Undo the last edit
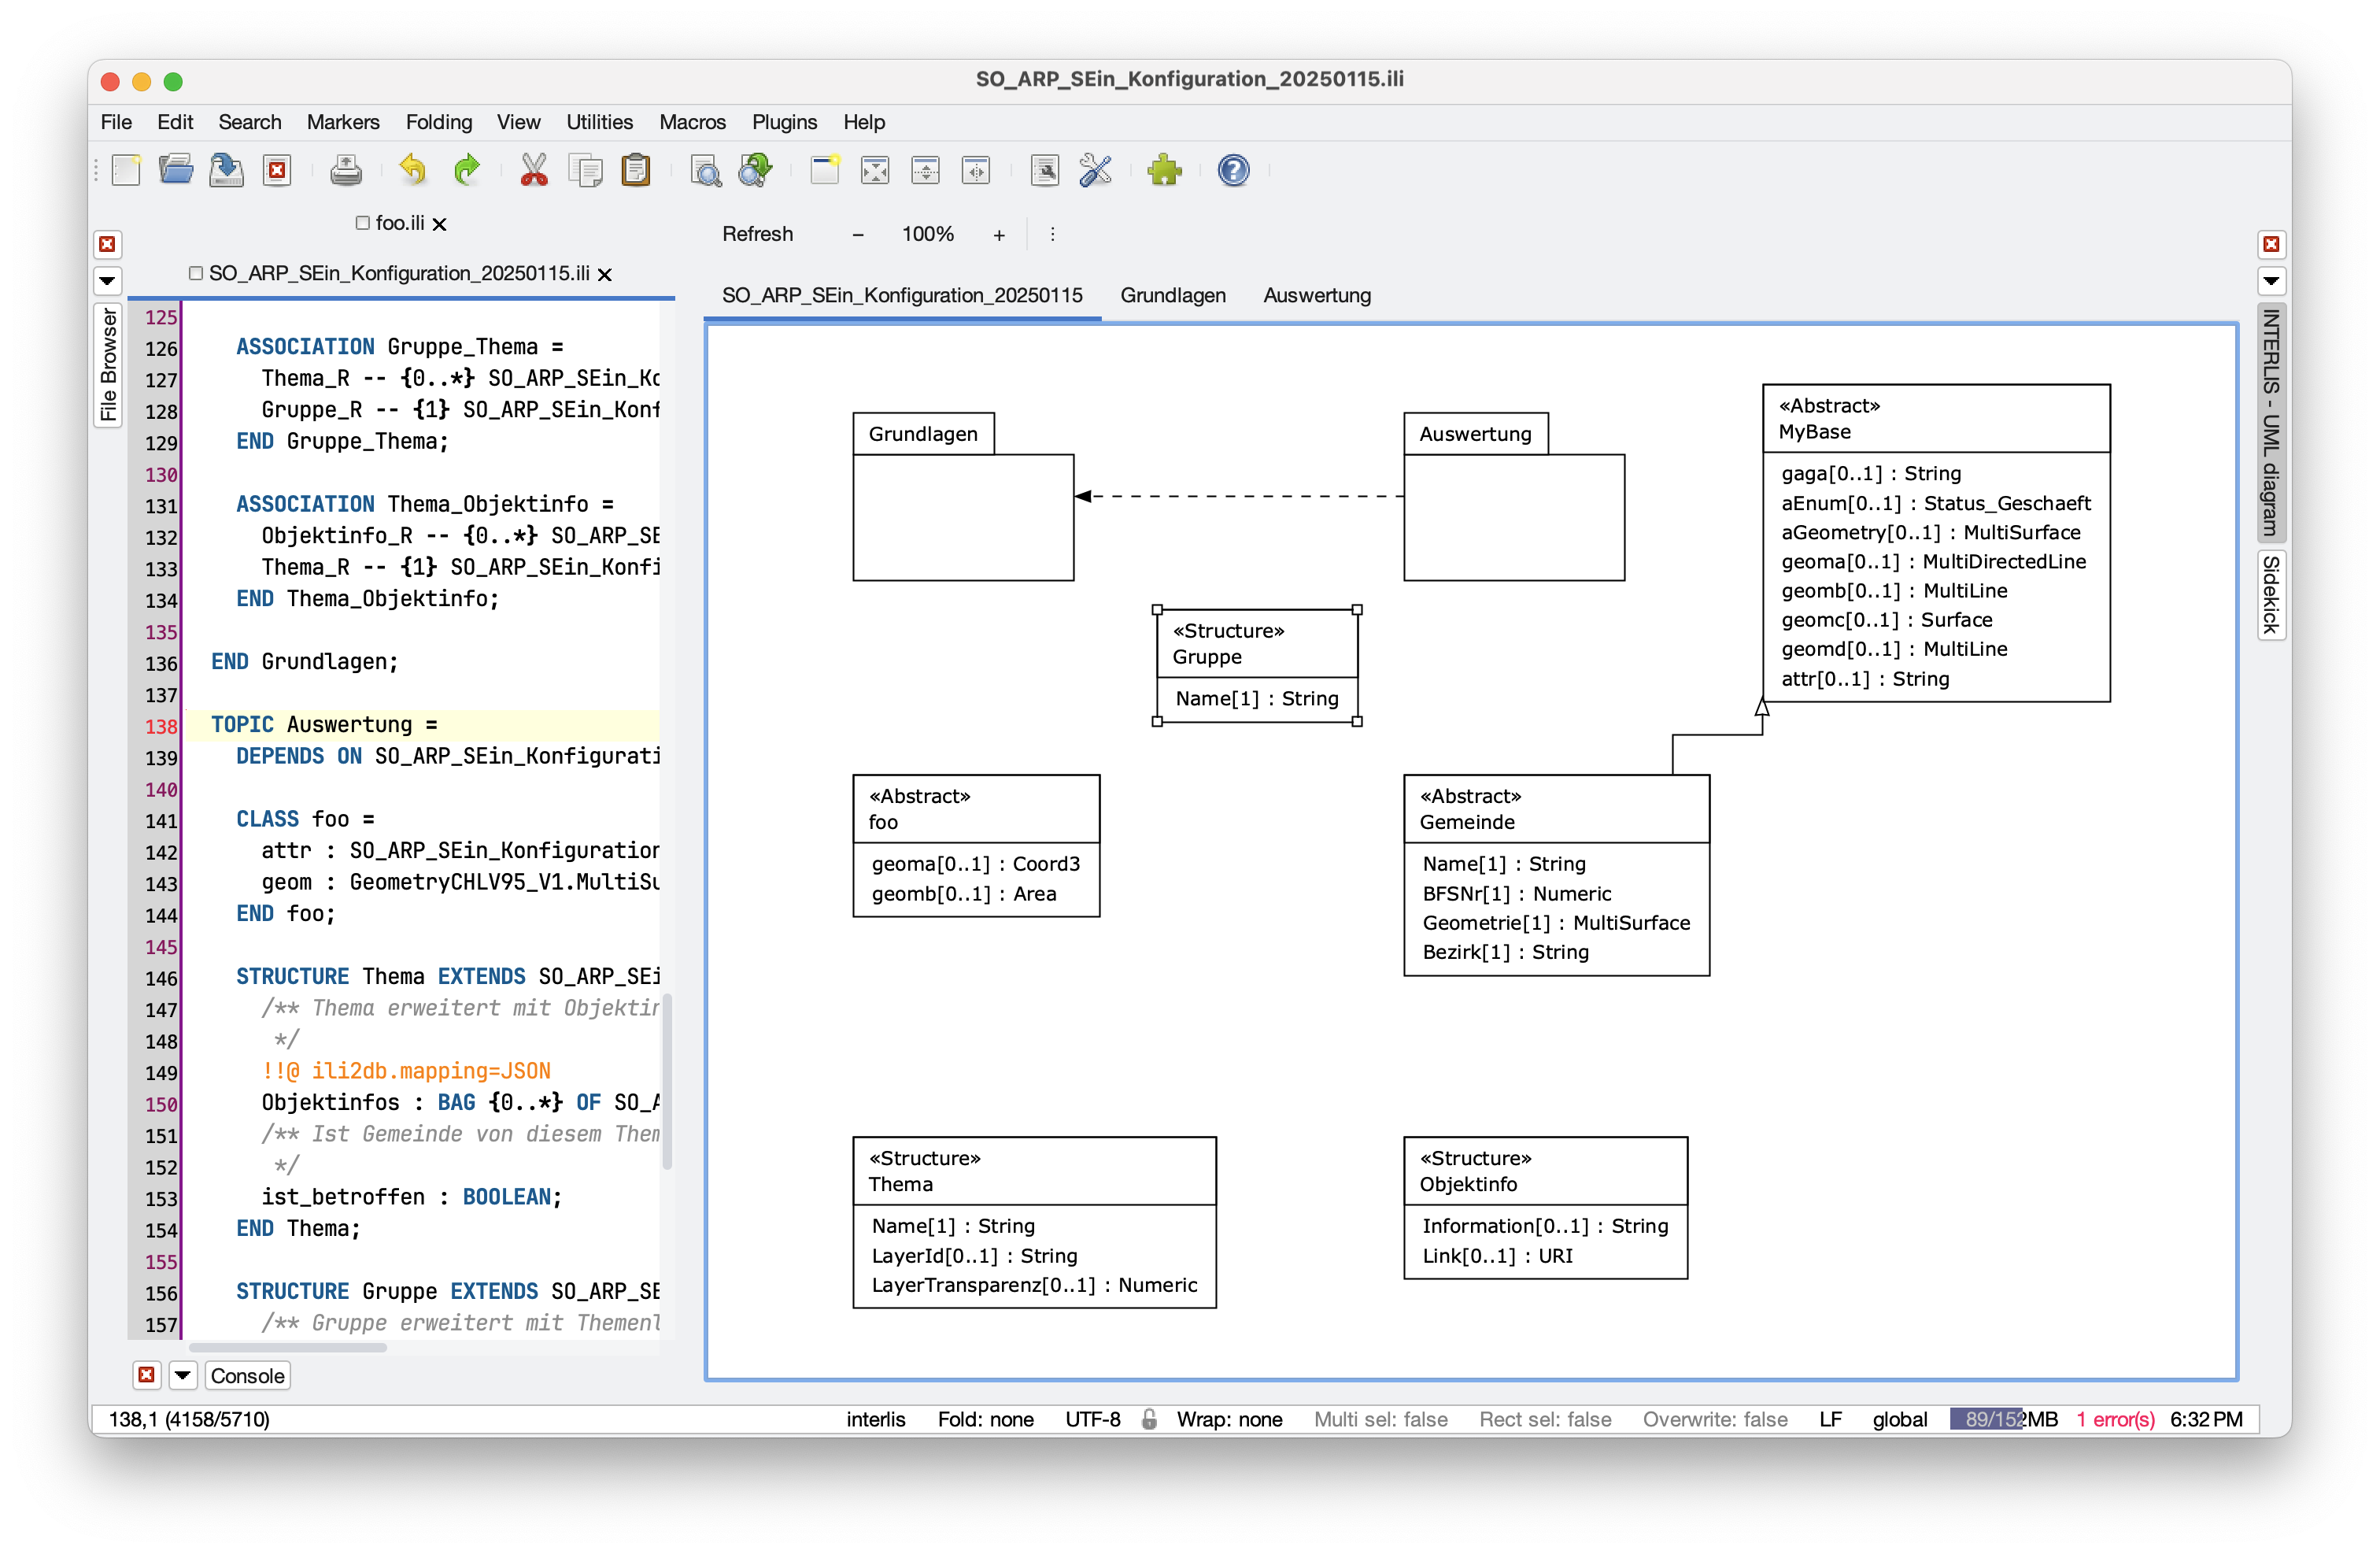2380x1554 pixels. point(413,170)
